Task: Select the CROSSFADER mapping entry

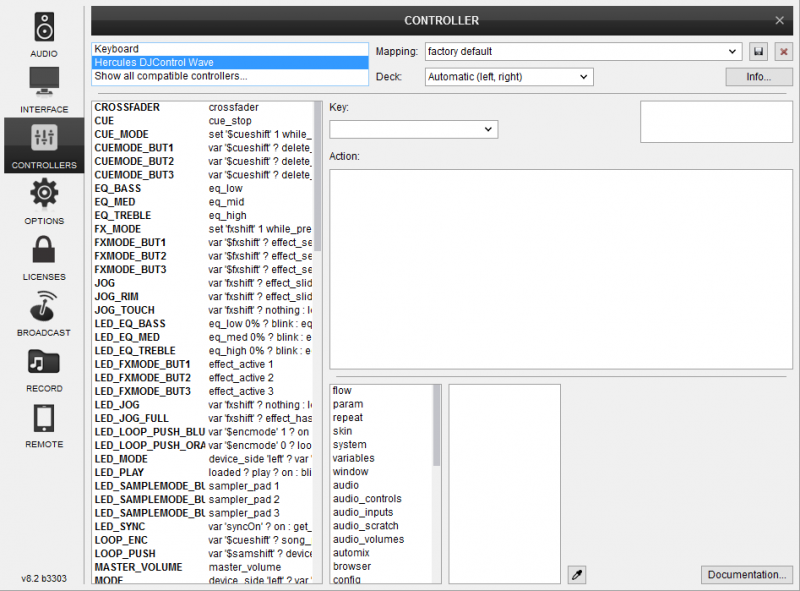Action: (127, 107)
